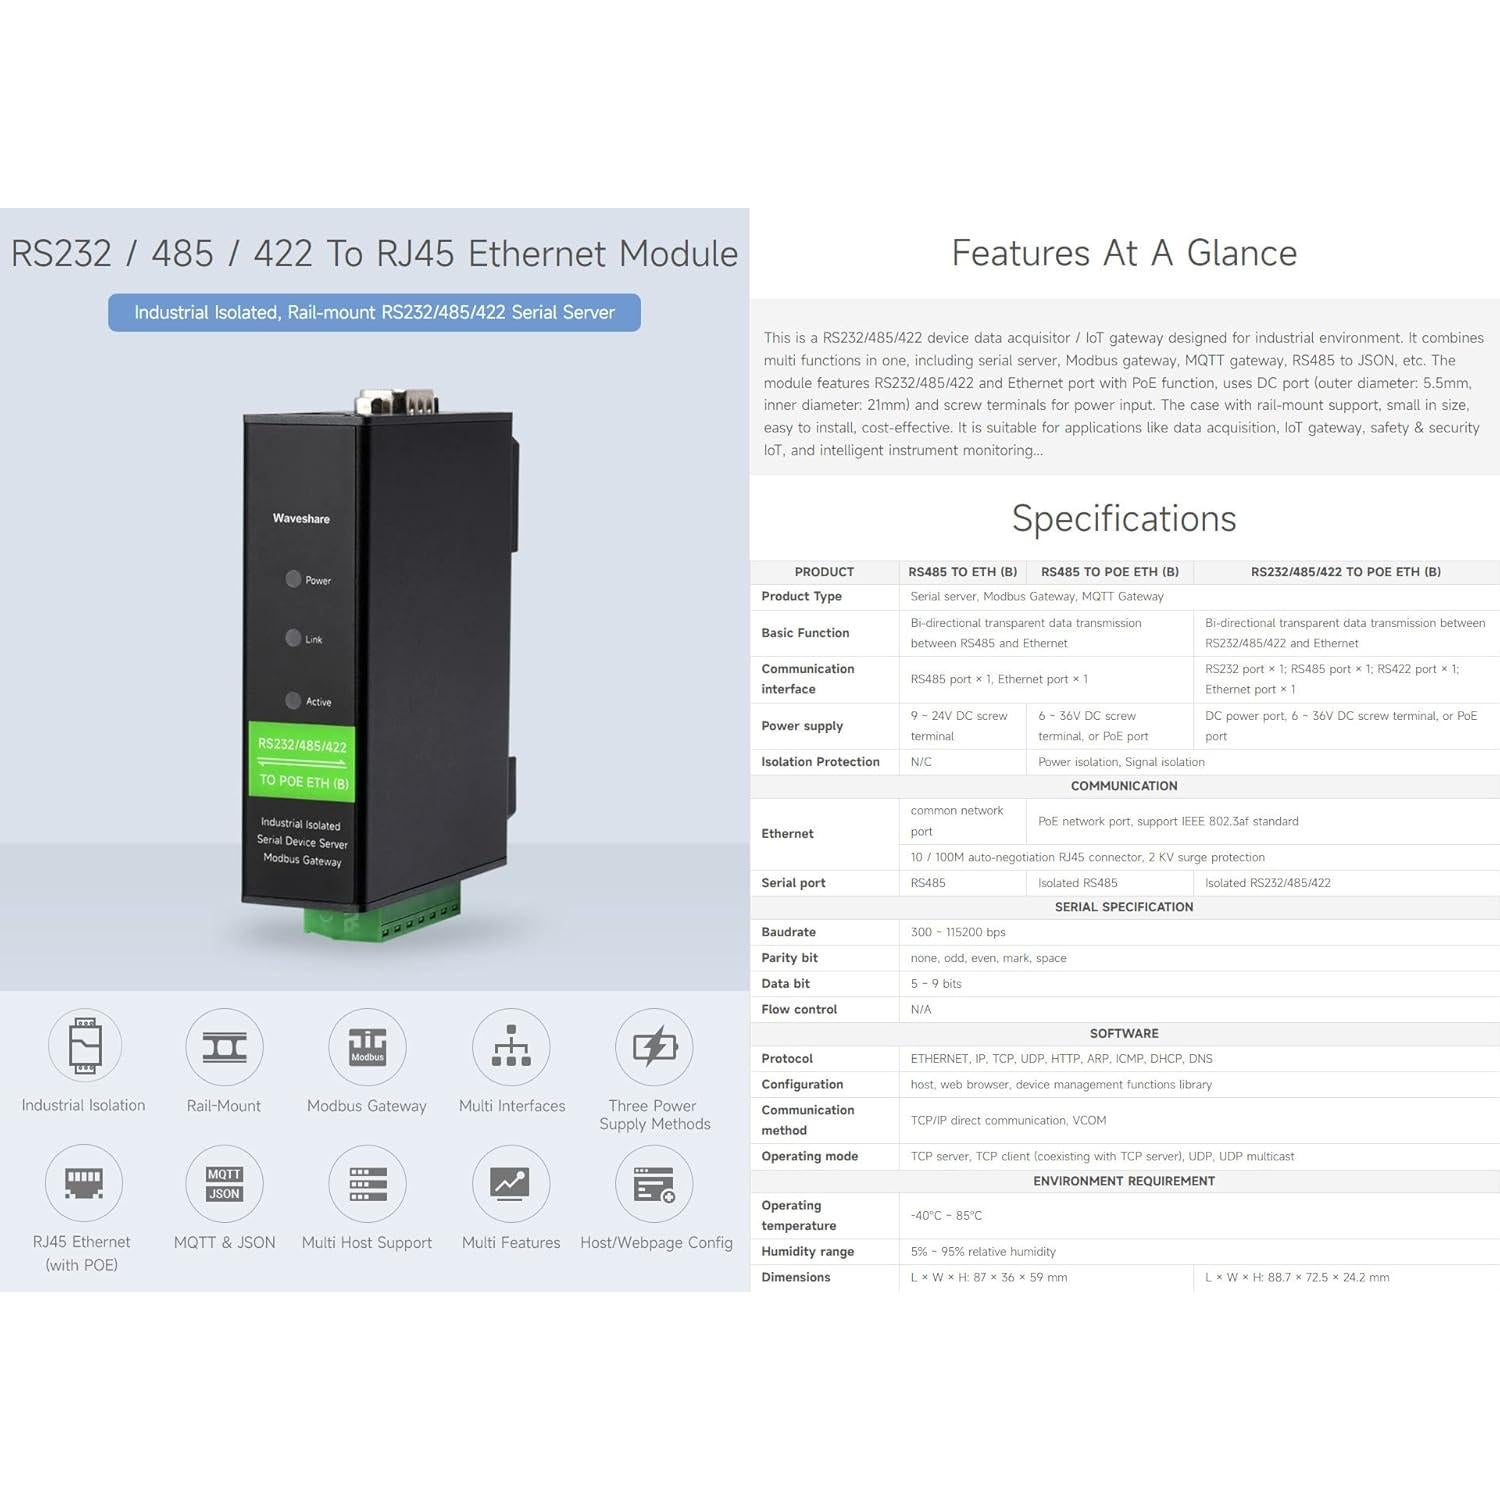1500x1500 pixels.
Task: Click the Features At A Glance heading
Action: (1124, 253)
